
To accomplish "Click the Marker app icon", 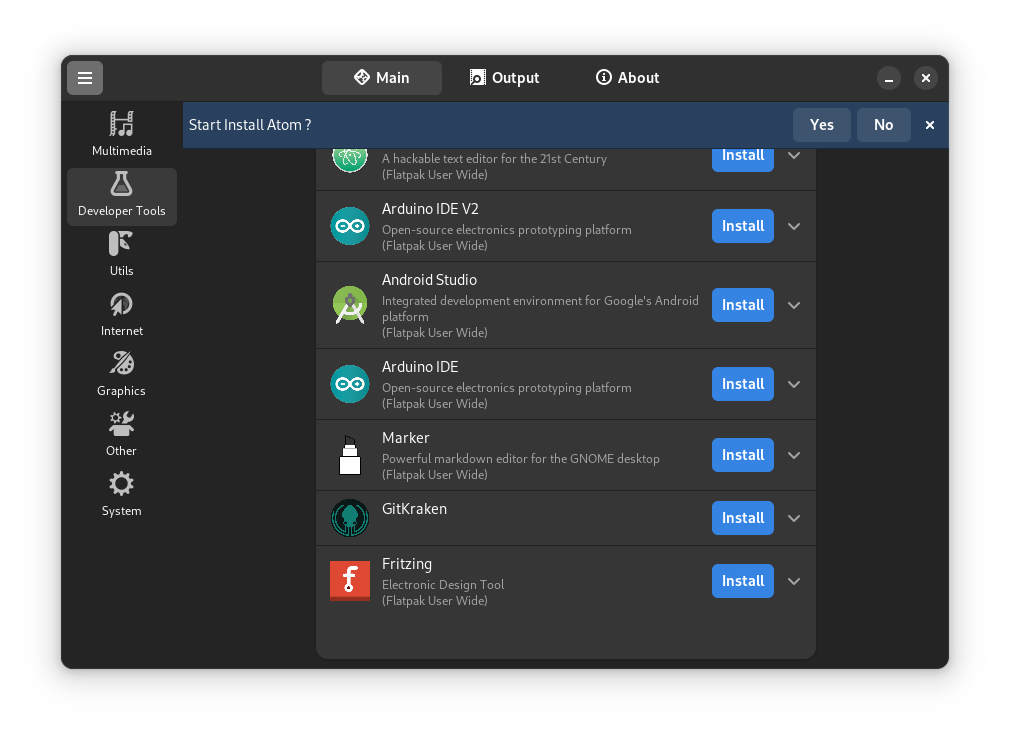I will coord(350,455).
